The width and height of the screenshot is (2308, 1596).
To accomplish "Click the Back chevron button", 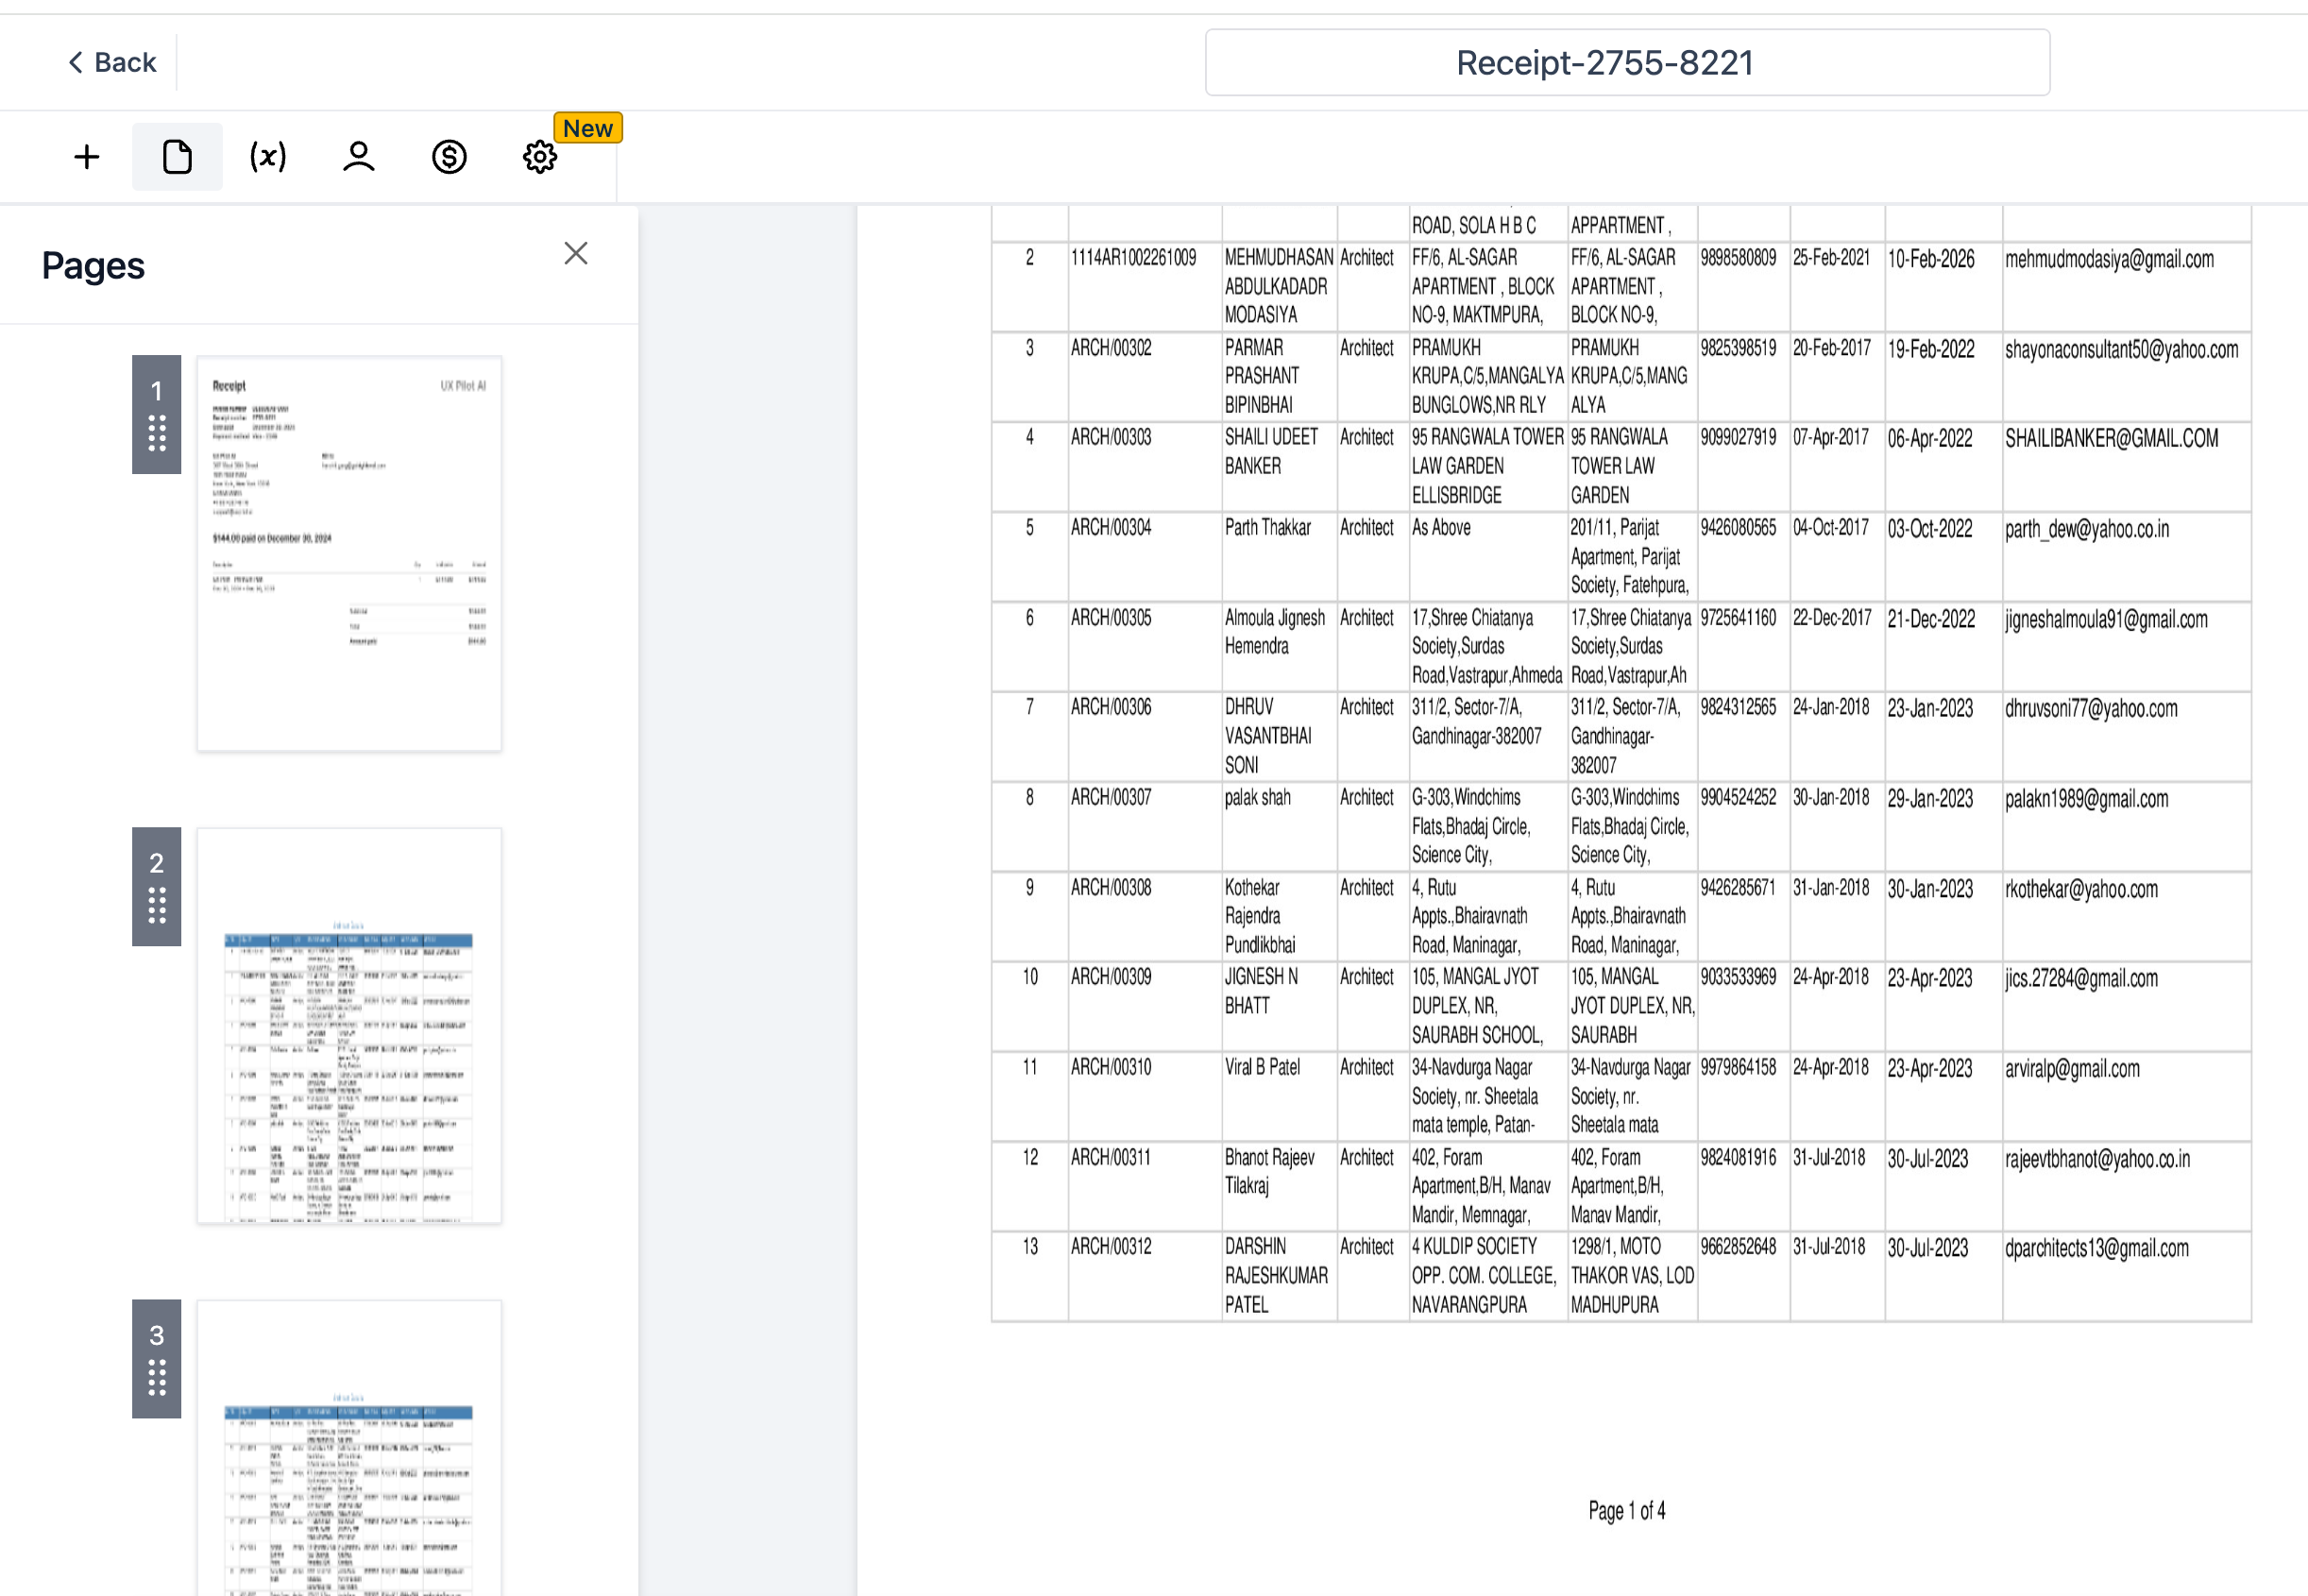I will click(x=111, y=62).
